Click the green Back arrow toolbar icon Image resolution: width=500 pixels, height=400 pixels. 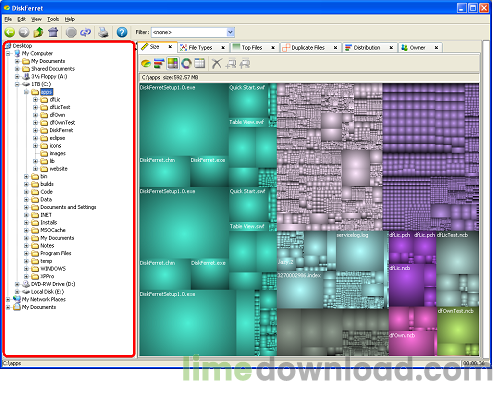(x=10, y=32)
